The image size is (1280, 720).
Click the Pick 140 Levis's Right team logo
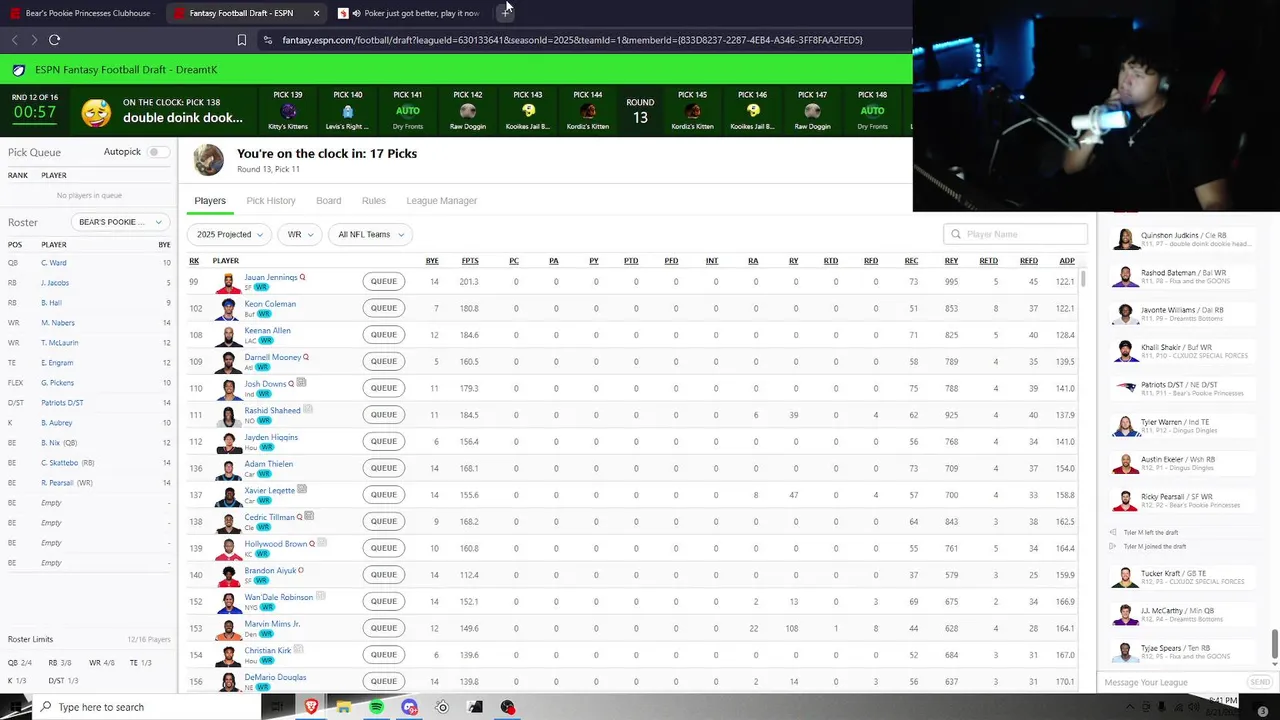pyautogui.click(x=348, y=111)
